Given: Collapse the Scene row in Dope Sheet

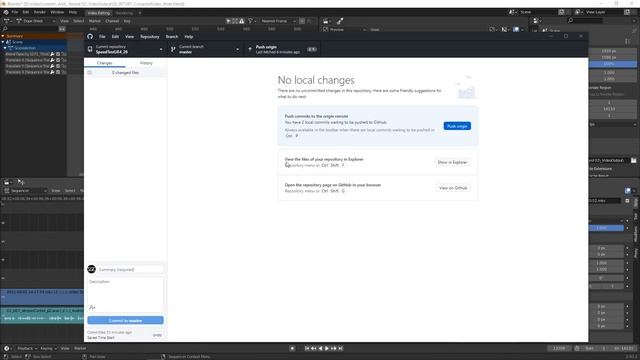Looking at the screenshot, I should tap(3, 42).
